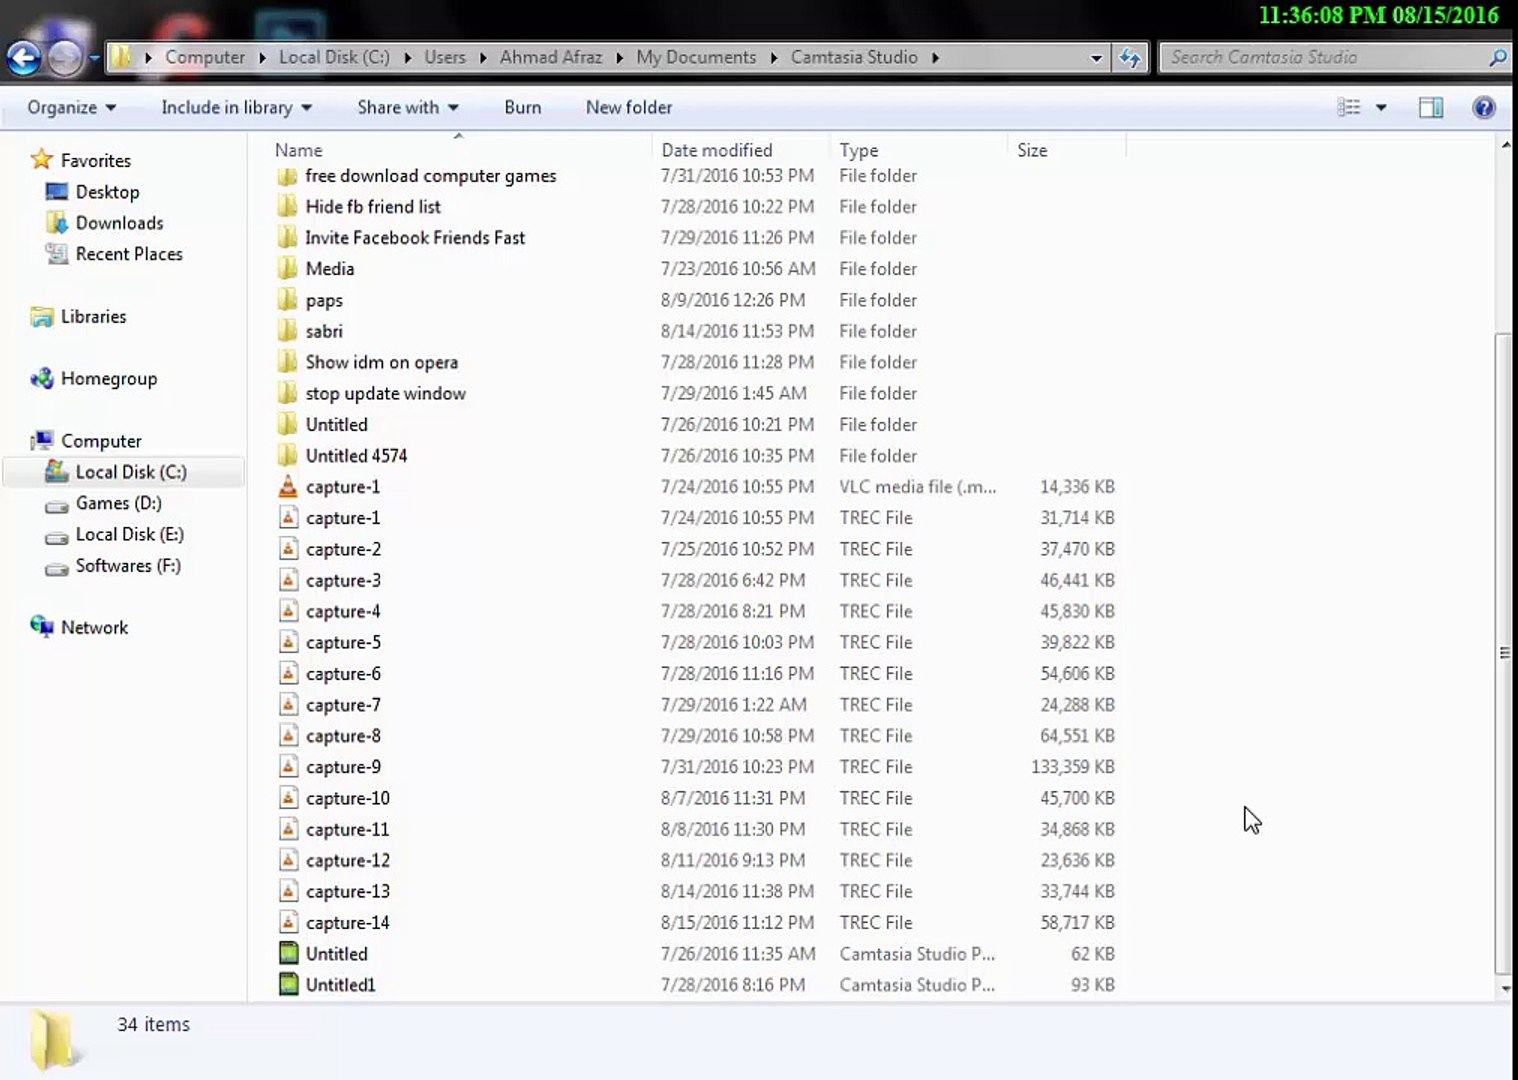This screenshot has height=1080, width=1518.
Task: Open the Games (D:) drive
Action: 118,503
